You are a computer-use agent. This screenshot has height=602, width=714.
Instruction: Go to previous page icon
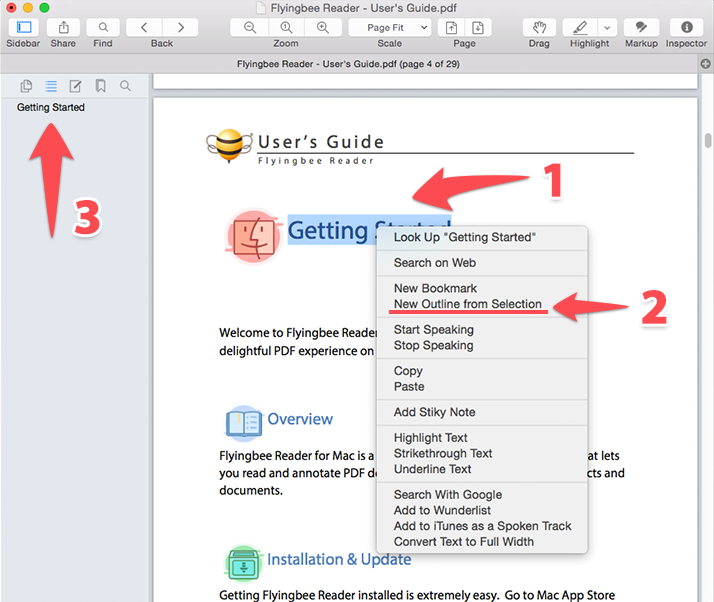[451, 28]
